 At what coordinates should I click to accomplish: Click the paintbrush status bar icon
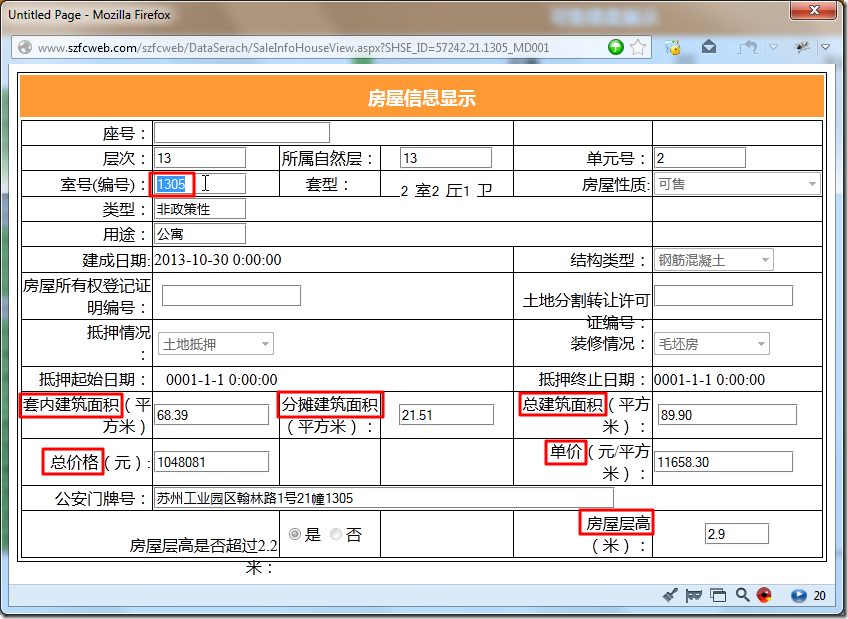click(670, 595)
